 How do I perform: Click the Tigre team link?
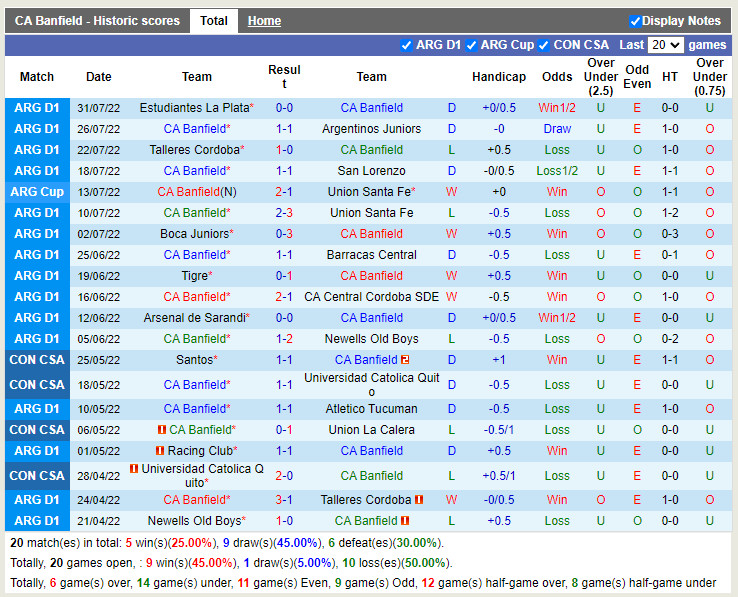[x=195, y=276]
